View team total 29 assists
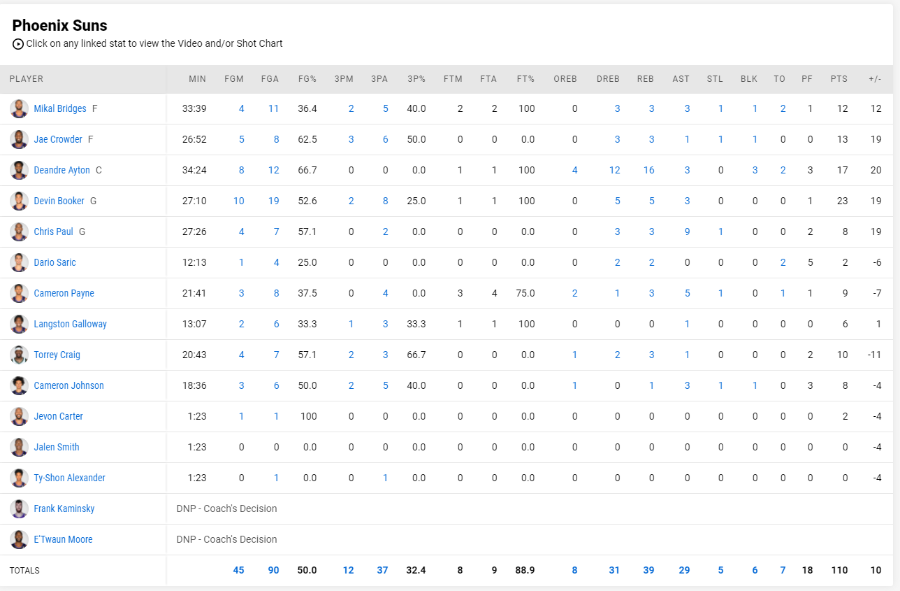900x591 pixels. pos(684,570)
